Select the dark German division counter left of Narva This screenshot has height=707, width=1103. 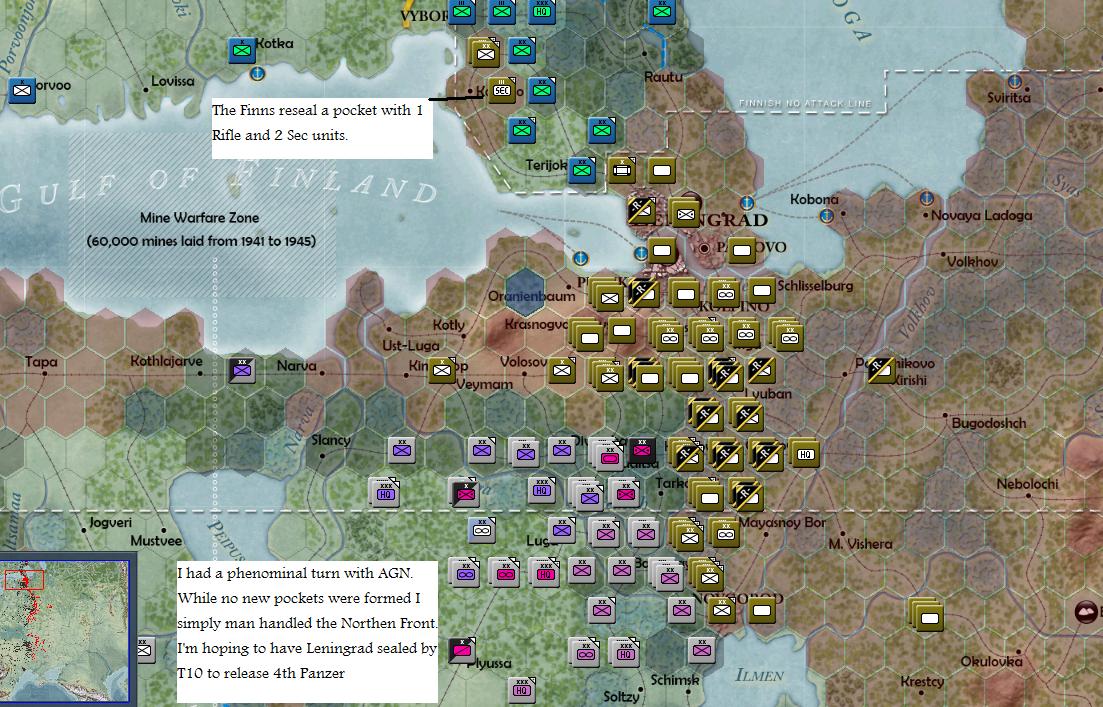[242, 369]
